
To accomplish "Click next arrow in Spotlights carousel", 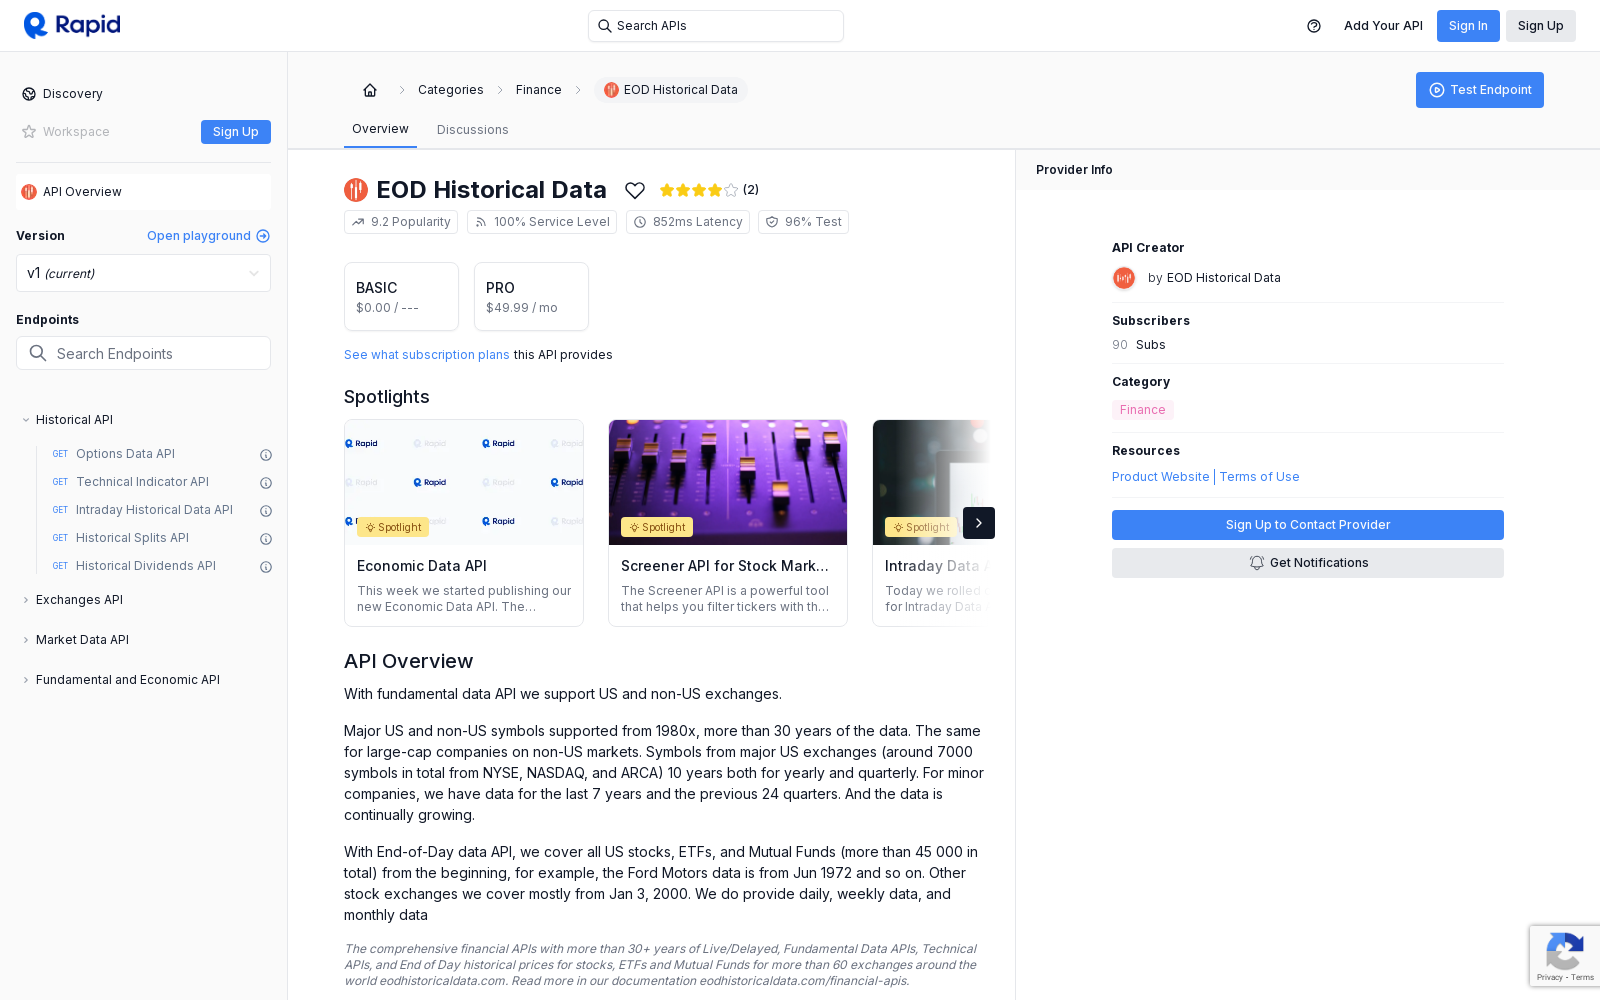I will [979, 523].
